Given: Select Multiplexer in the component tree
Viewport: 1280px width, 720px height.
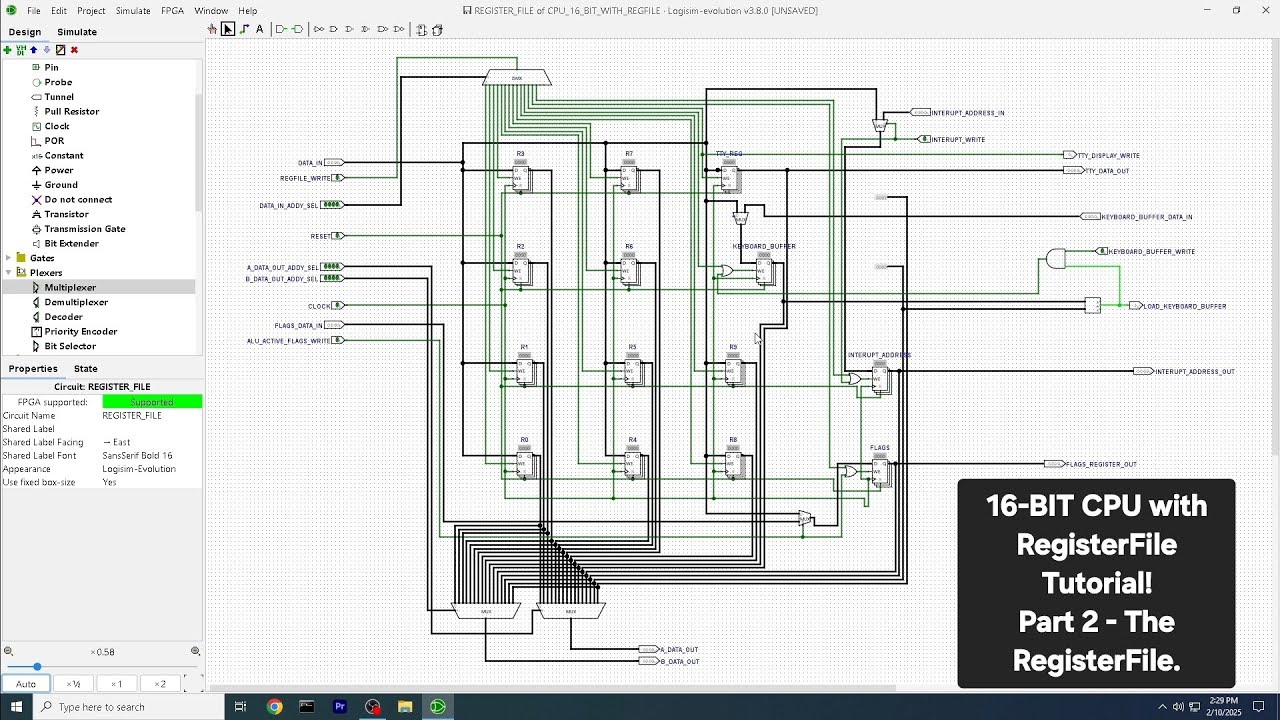Looking at the screenshot, I should [x=70, y=288].
